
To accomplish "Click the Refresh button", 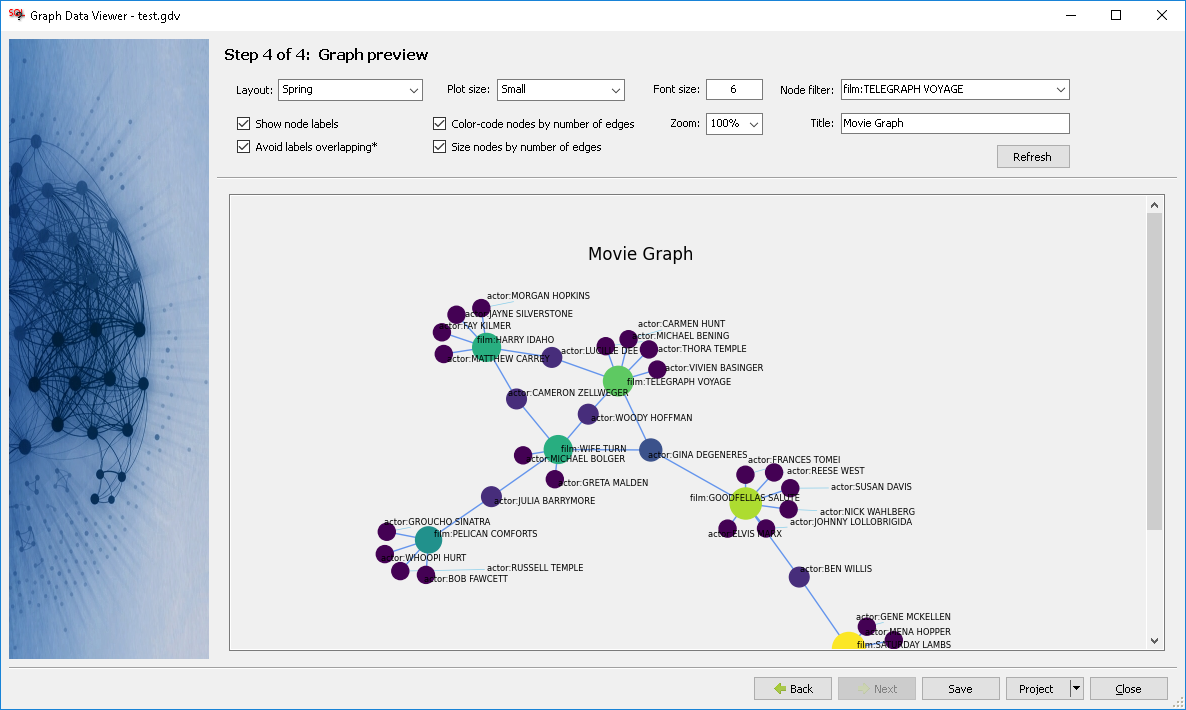I will pos(1032,157).
